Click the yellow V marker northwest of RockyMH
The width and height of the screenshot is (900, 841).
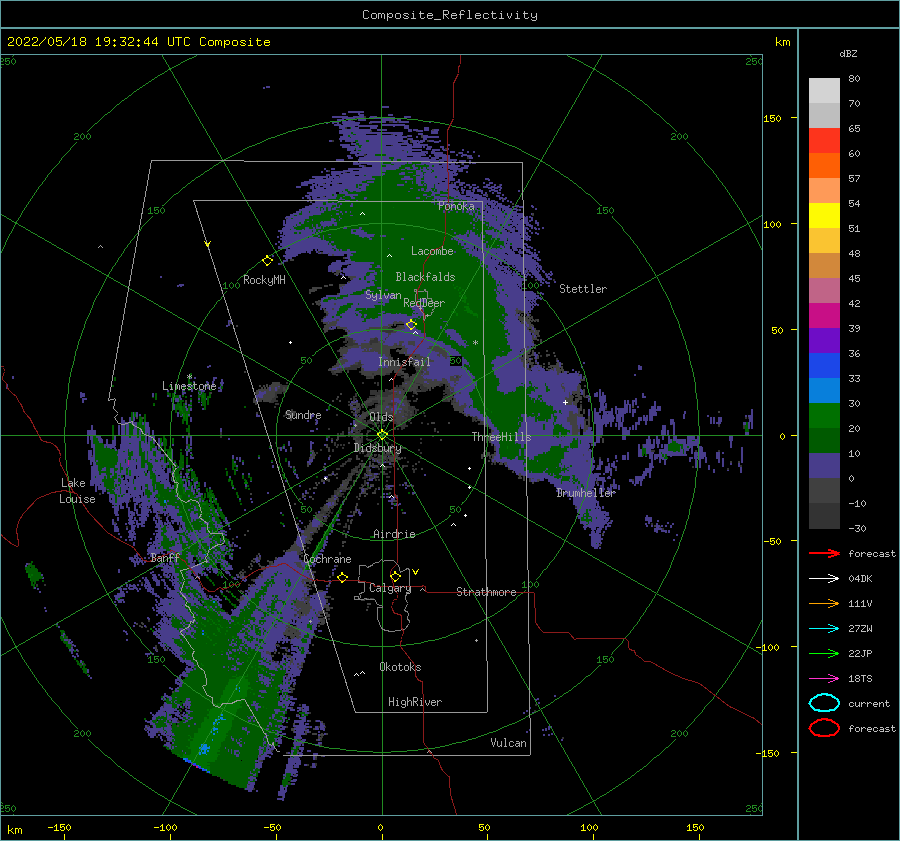click(x=207, y=244)
